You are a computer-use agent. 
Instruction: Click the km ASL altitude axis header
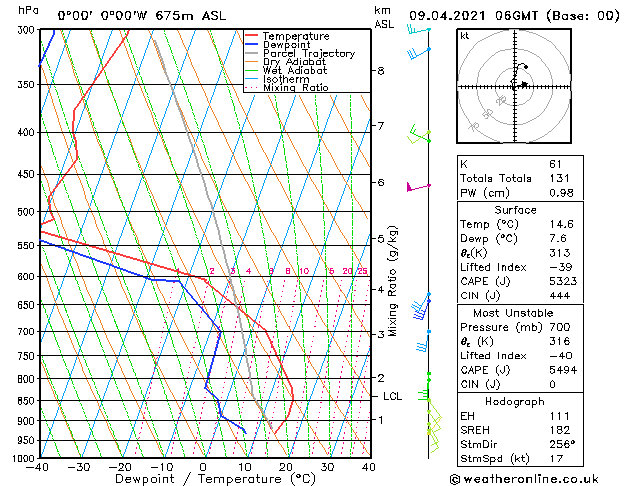pos(384,17)
